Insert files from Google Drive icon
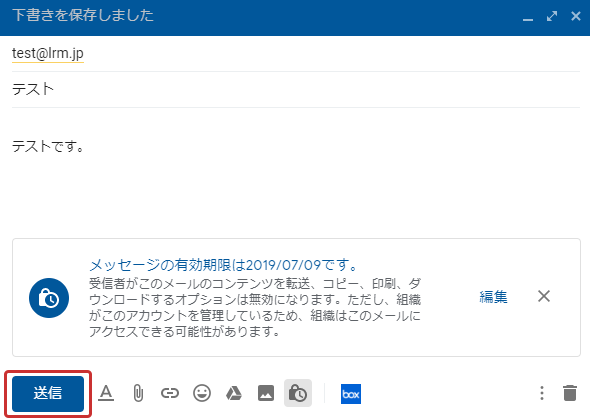The width and height of the screenshot is (590, 420). pyautogui.click(x=234, y=394)
